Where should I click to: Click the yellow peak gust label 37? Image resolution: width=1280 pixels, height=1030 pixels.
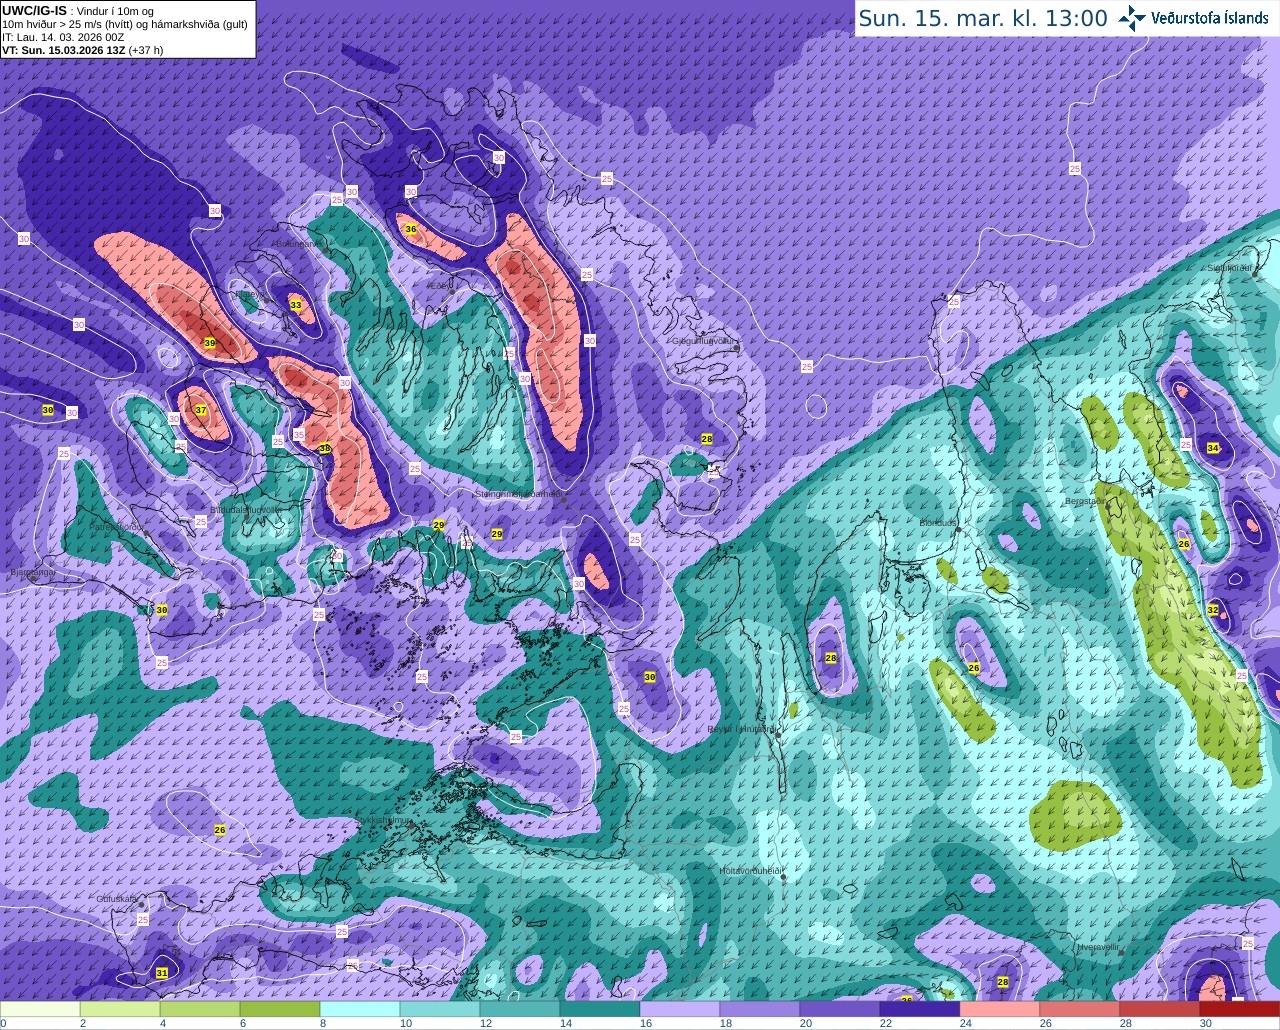[x=200, y=410]
